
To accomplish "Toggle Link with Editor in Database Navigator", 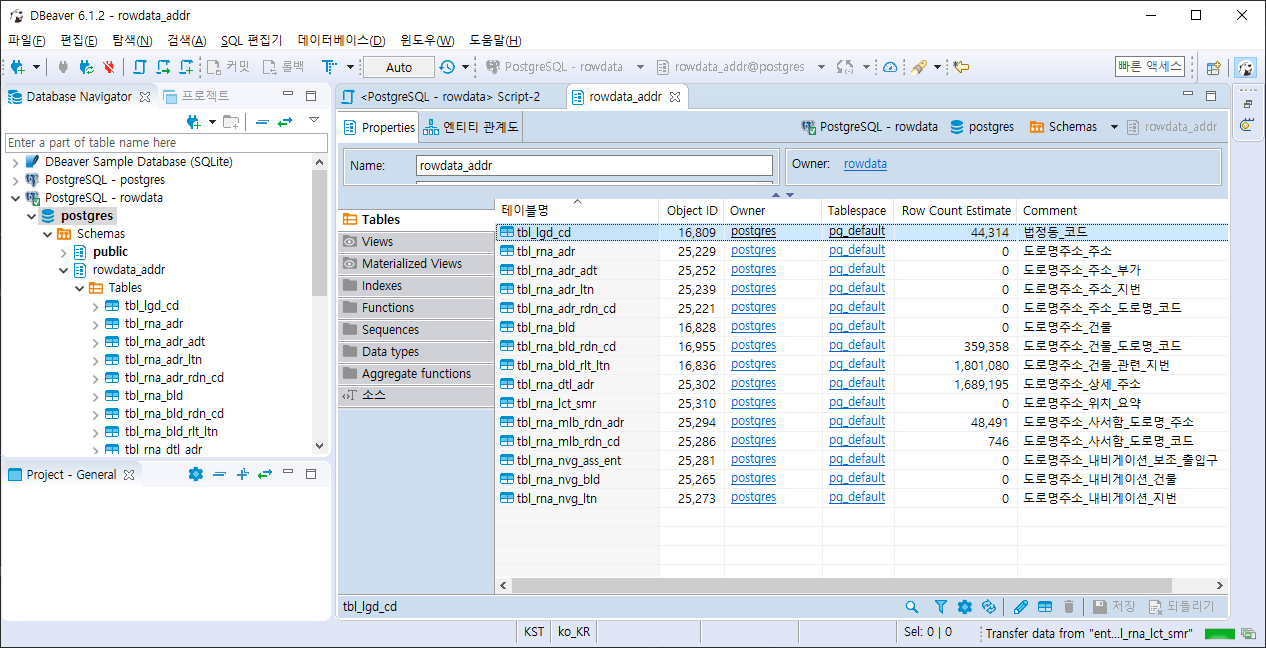I will click(x=285, y=122).
